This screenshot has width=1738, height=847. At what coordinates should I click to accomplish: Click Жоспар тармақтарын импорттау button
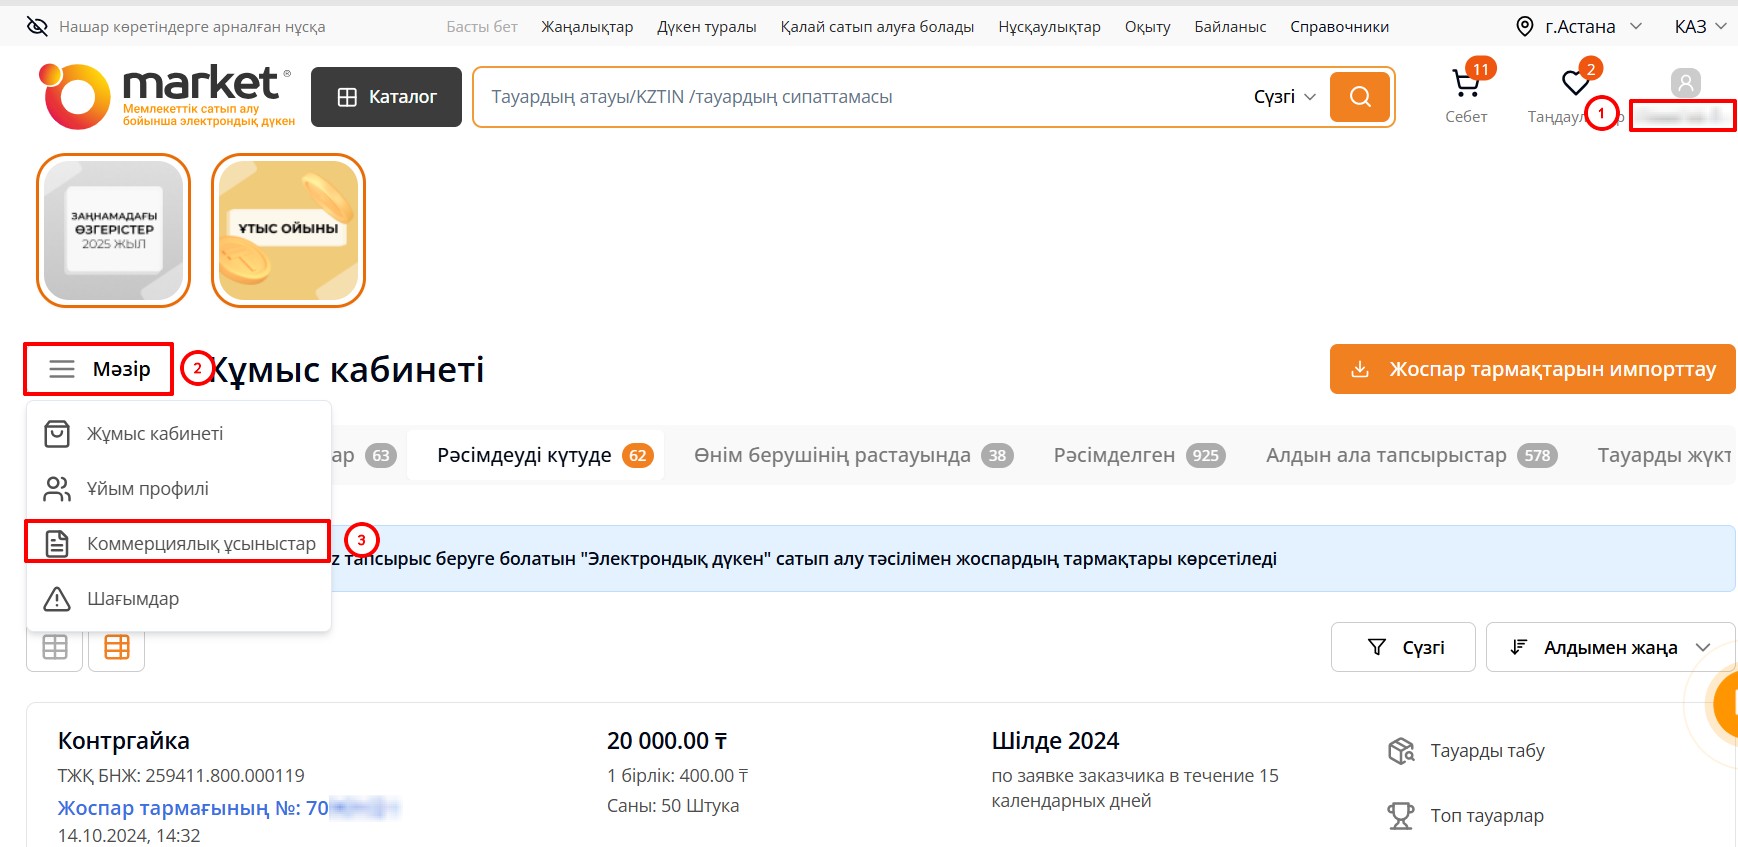pyautogui.click(x=1532, y=369)
